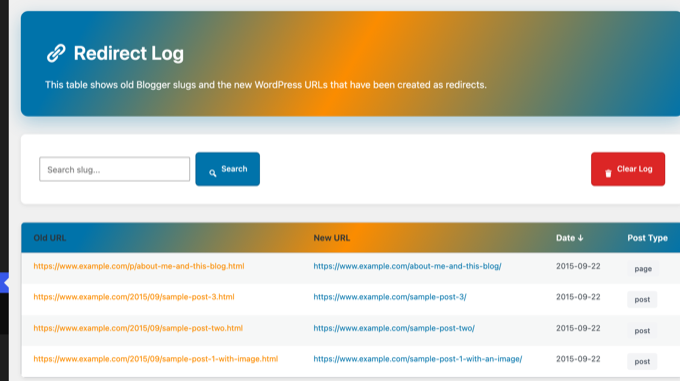Open new URL sample-post-3/

tap(390, 297)
